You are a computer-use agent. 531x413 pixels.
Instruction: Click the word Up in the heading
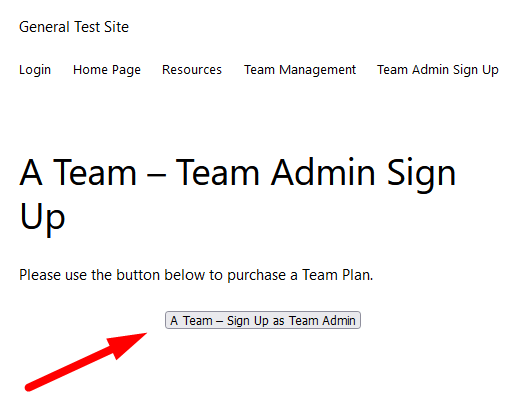point(42,217)
